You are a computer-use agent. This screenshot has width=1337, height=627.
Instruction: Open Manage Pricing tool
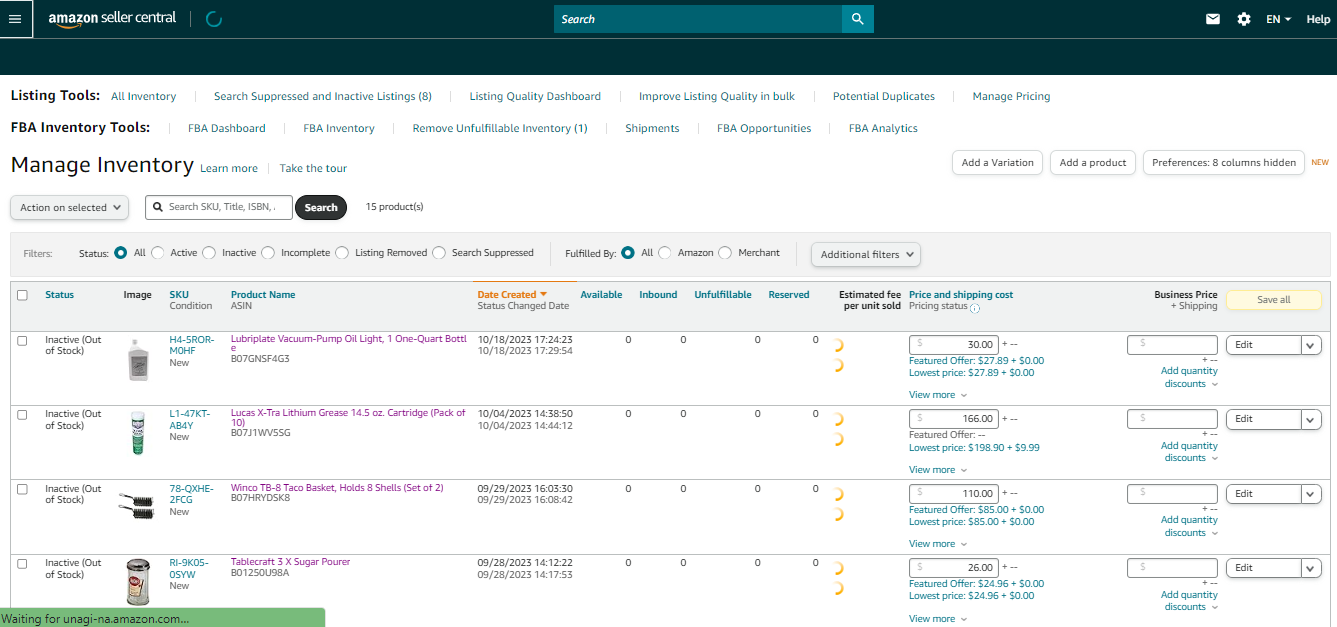[x=1011, y=97]
